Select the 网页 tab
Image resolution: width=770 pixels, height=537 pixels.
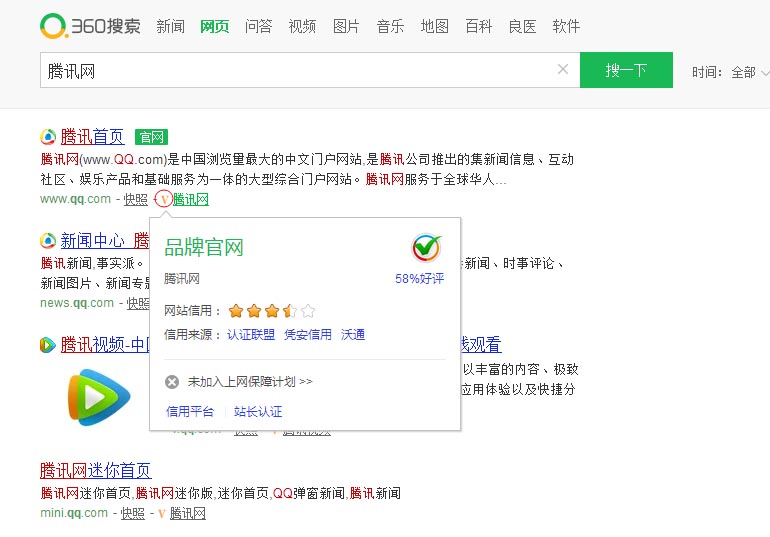[x=215, y=26]
